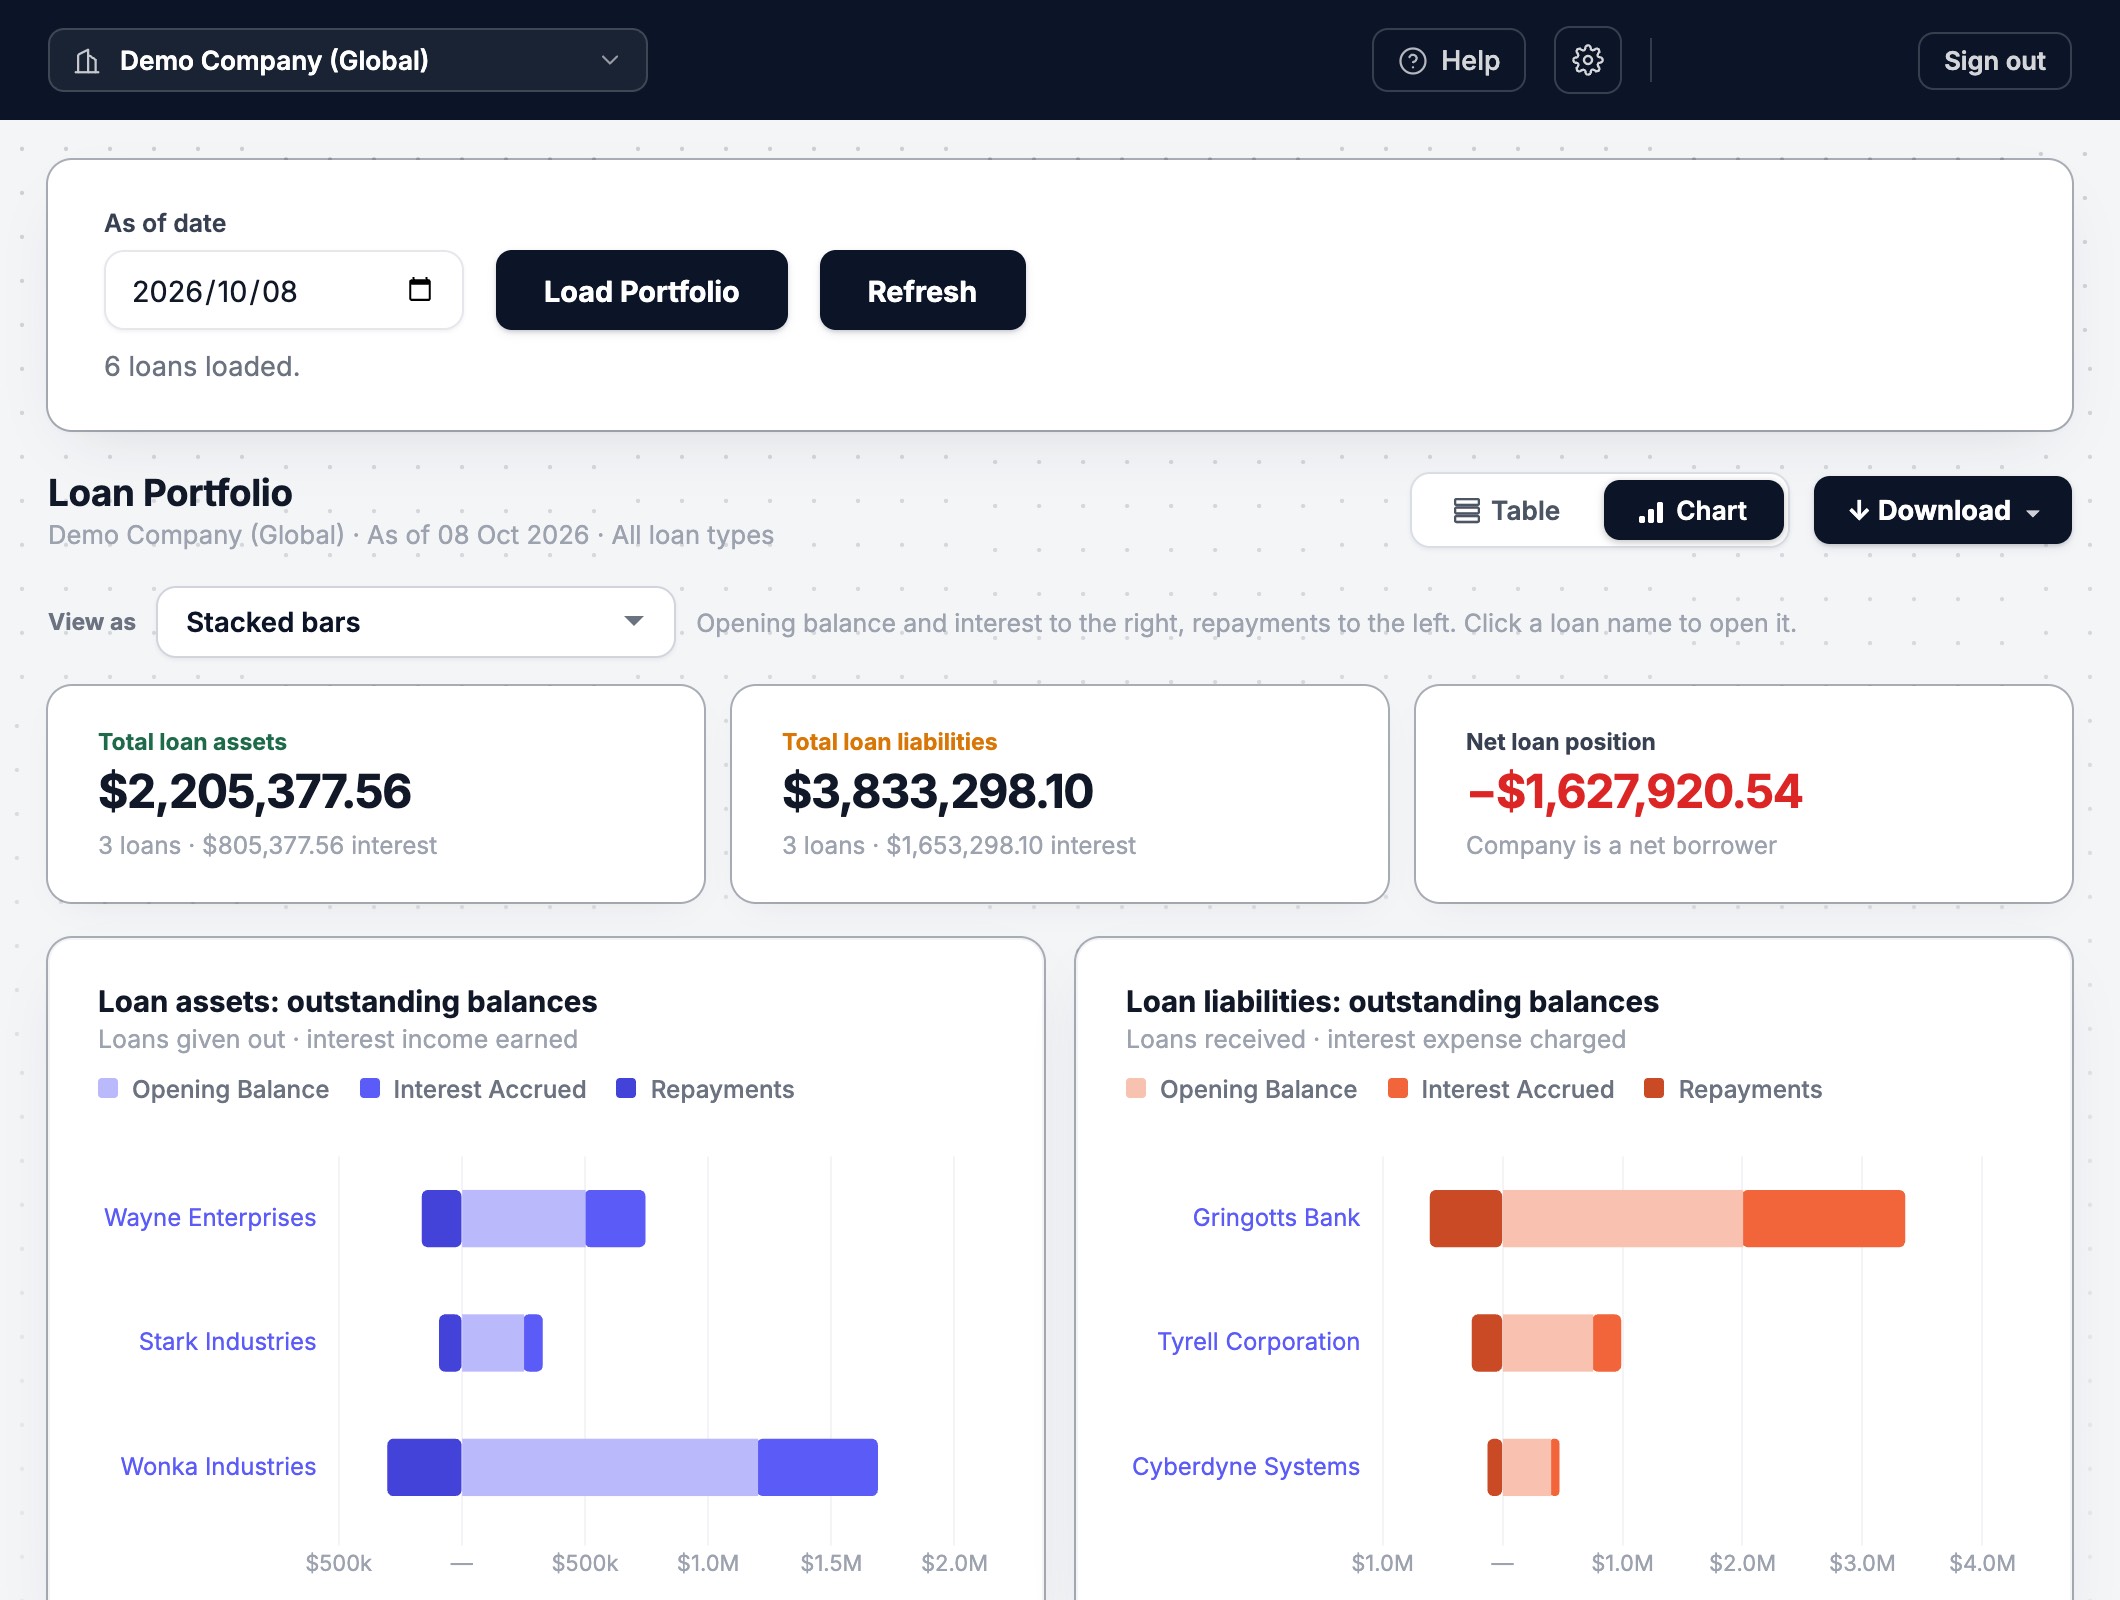
Task: Click the Table view rows icon
Action: click(1466, 511)
